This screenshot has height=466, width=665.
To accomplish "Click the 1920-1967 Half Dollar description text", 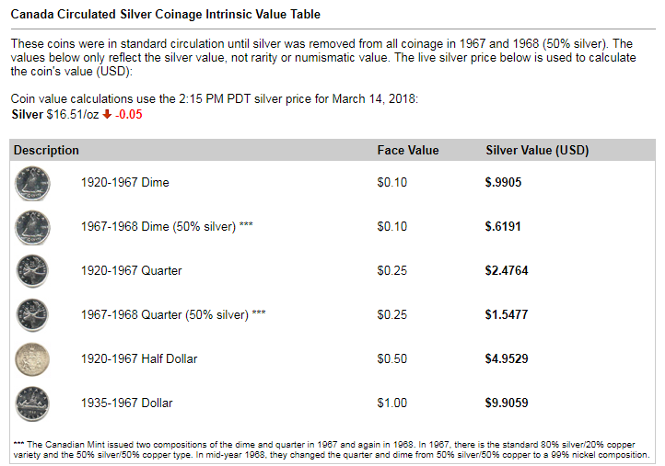I will click(139, 359).
